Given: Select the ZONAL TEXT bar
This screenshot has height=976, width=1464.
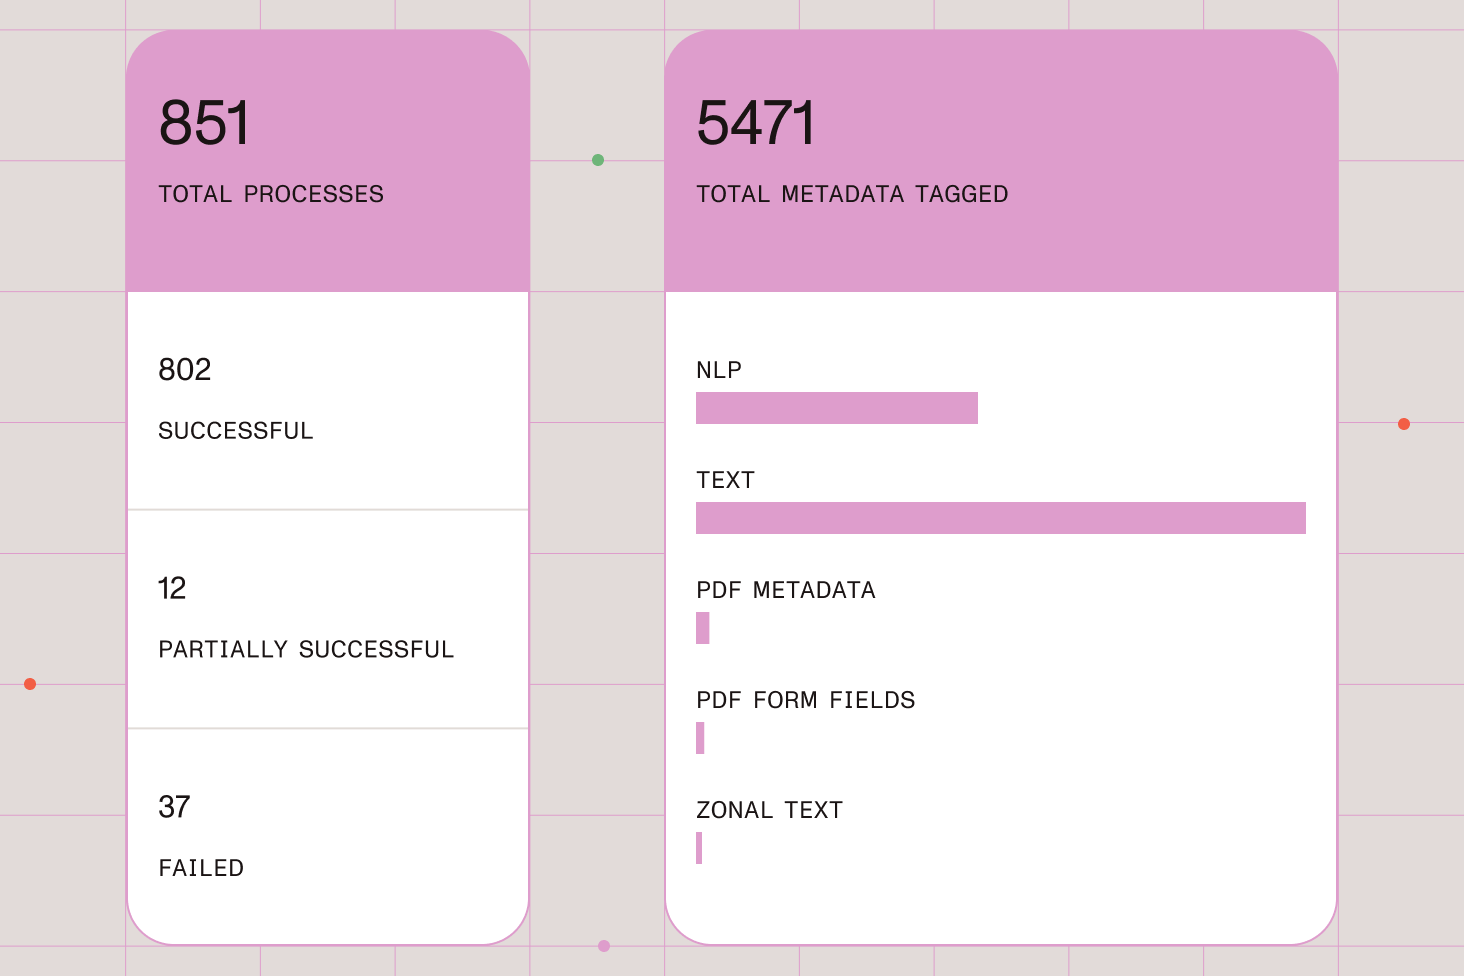Looking at the screenshot, I should coord(699,848).
